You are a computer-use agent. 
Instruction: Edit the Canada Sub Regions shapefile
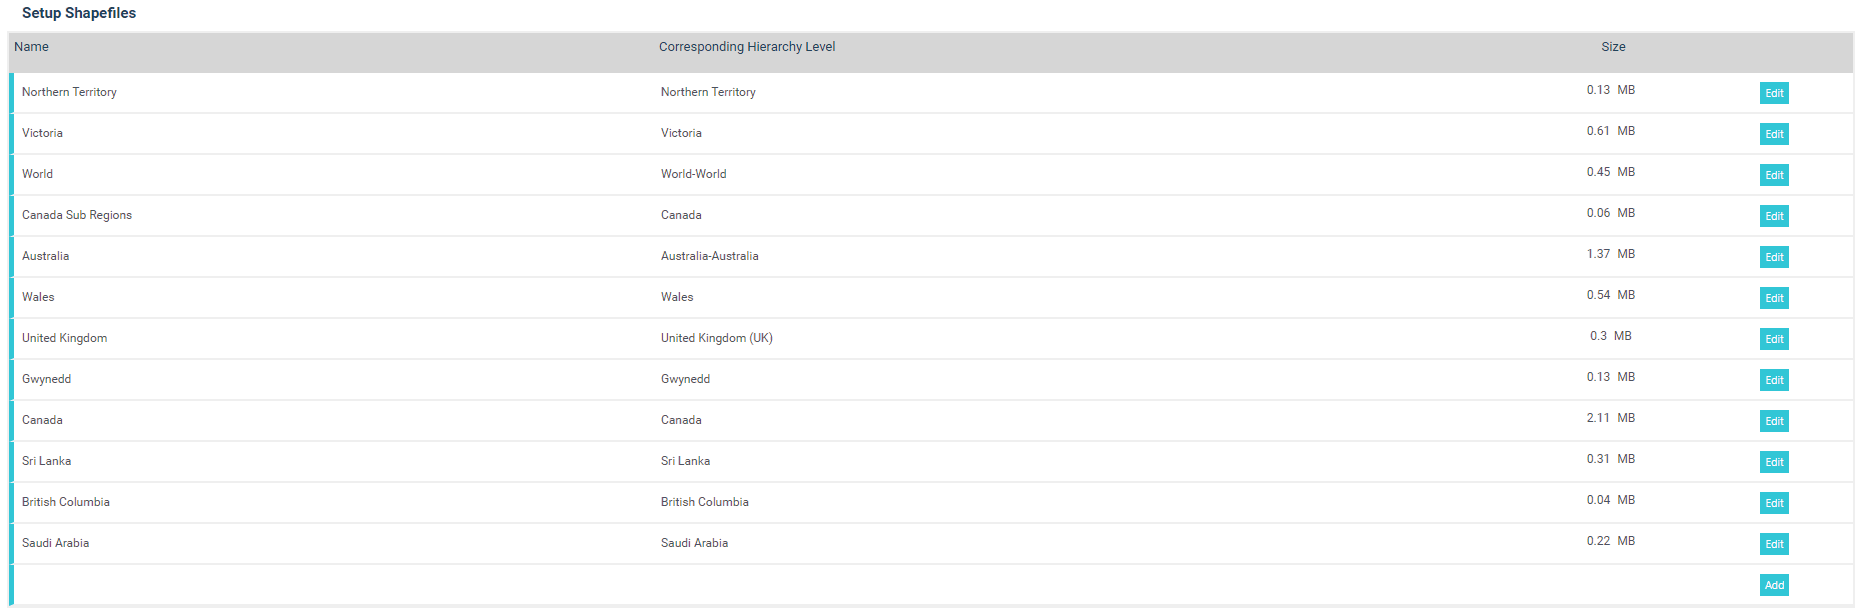(1774, 216)
